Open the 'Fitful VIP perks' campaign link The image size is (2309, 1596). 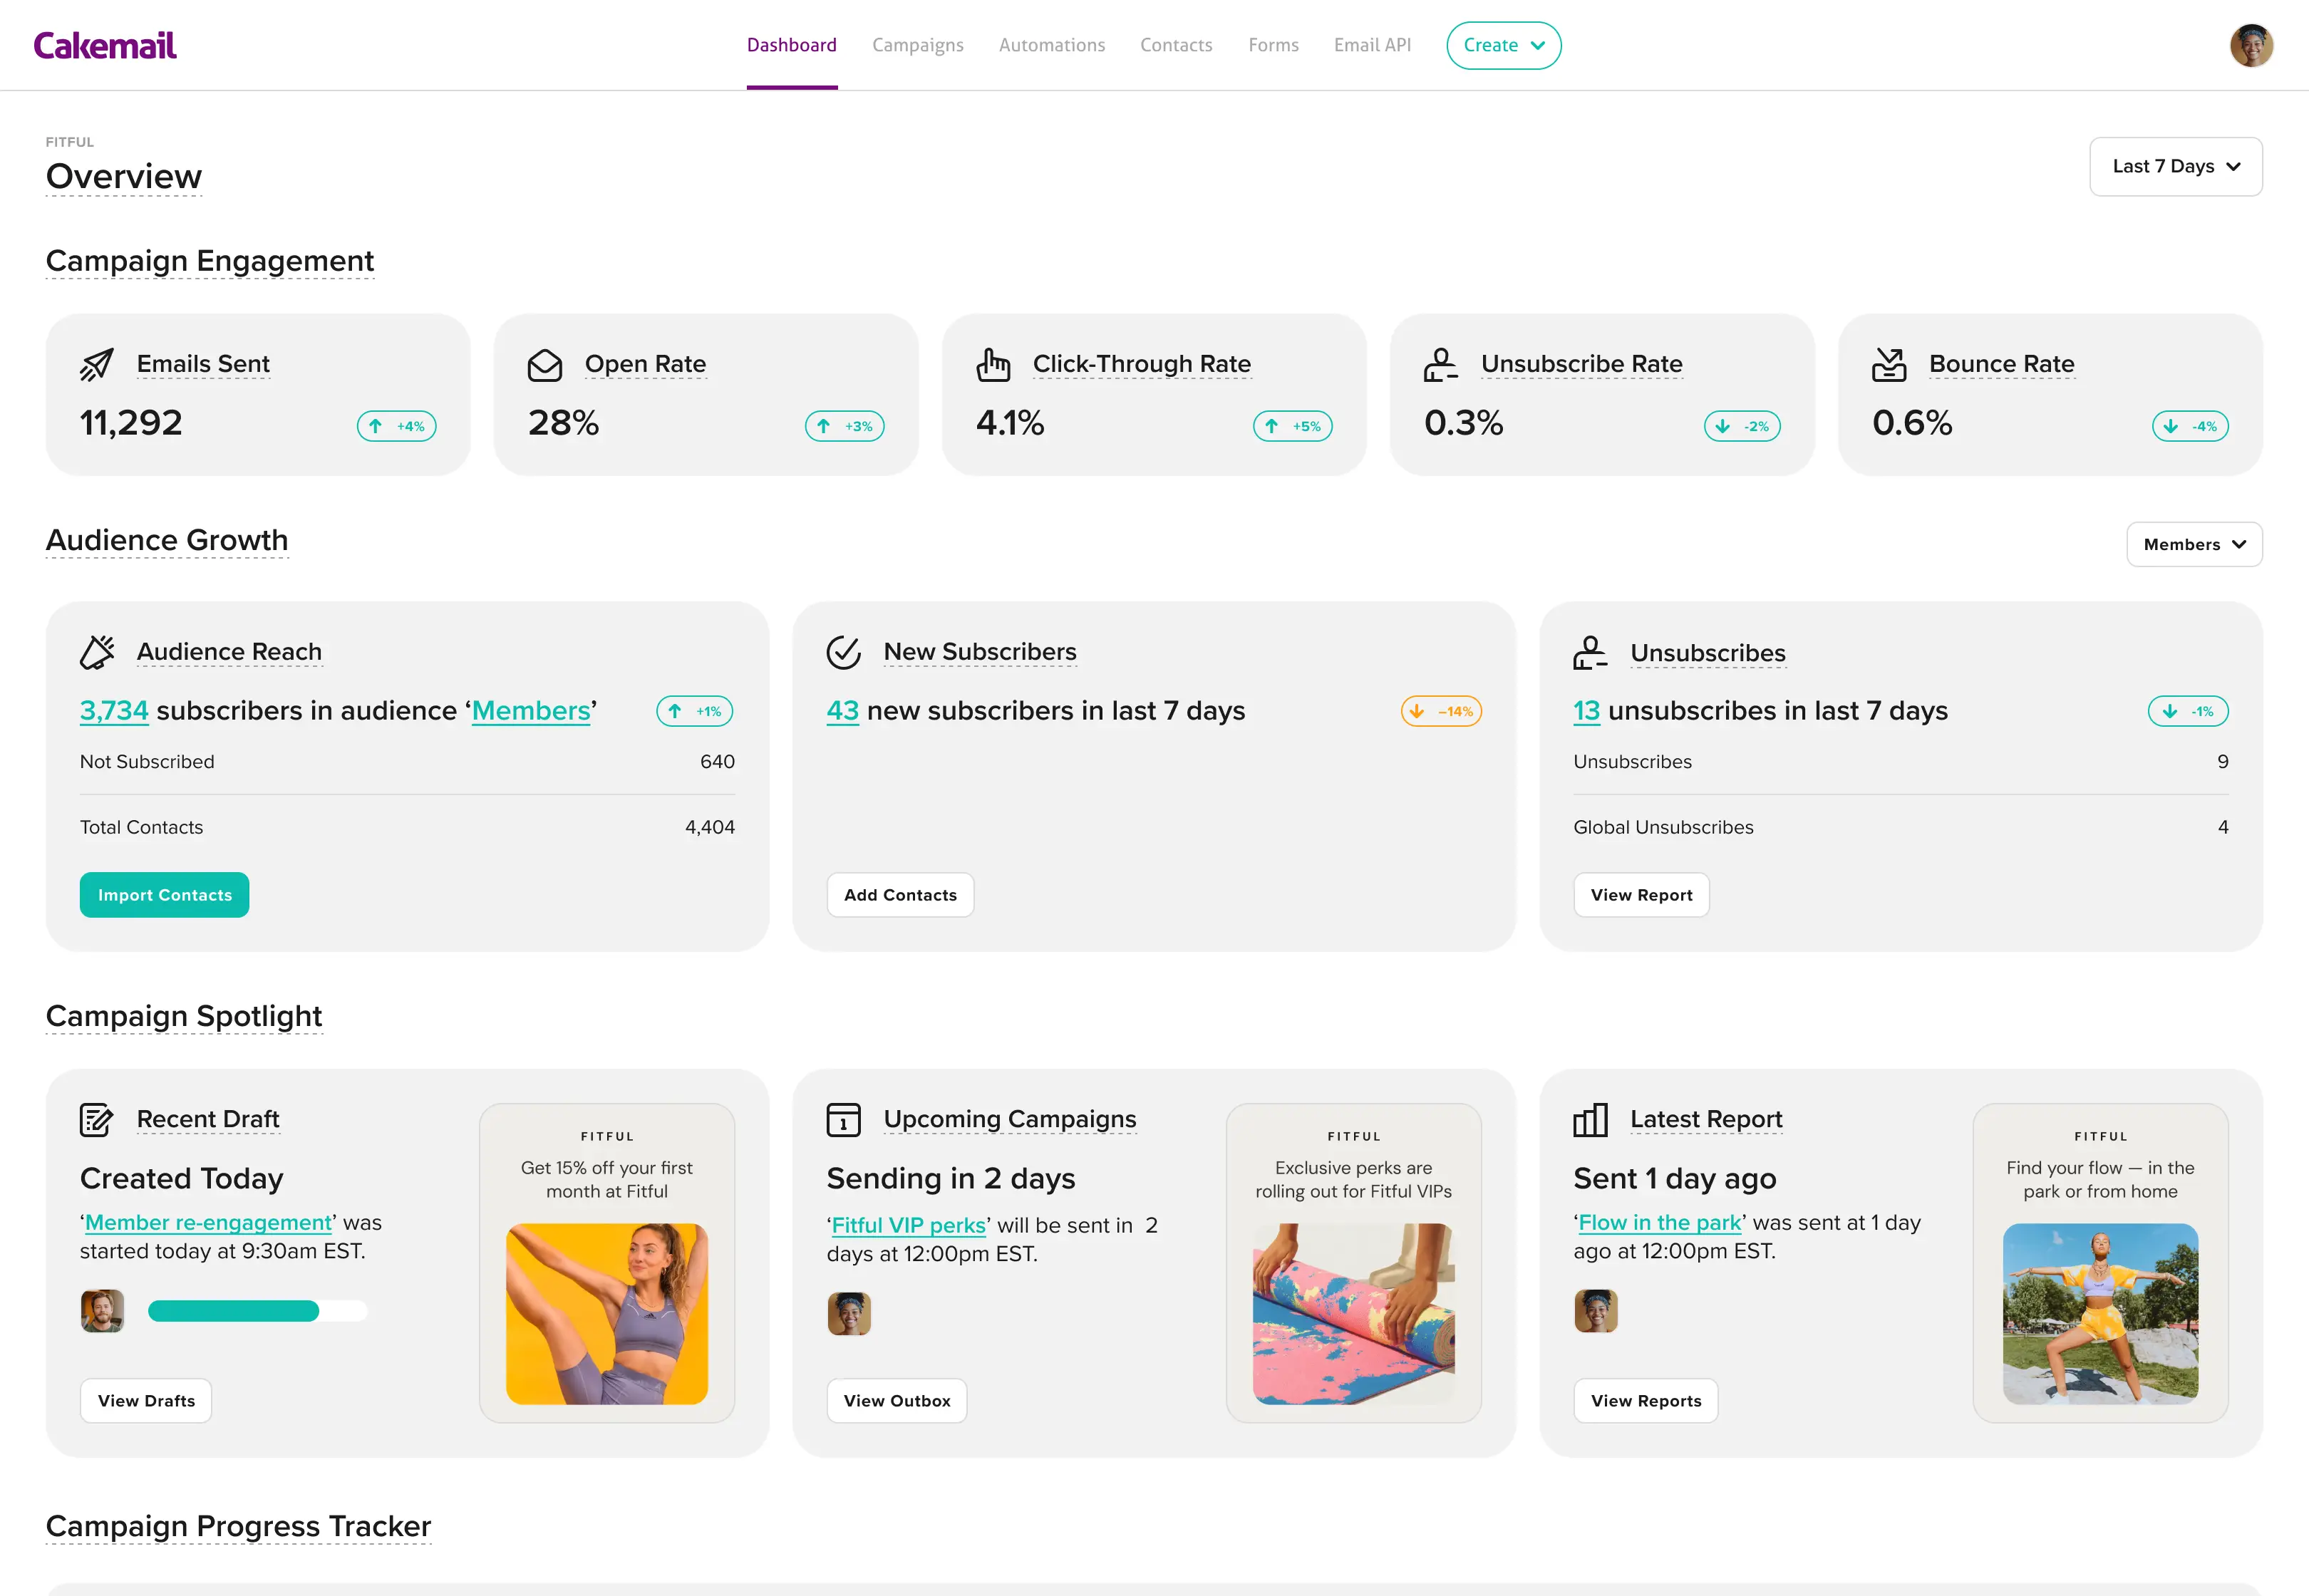point(908,1225)
